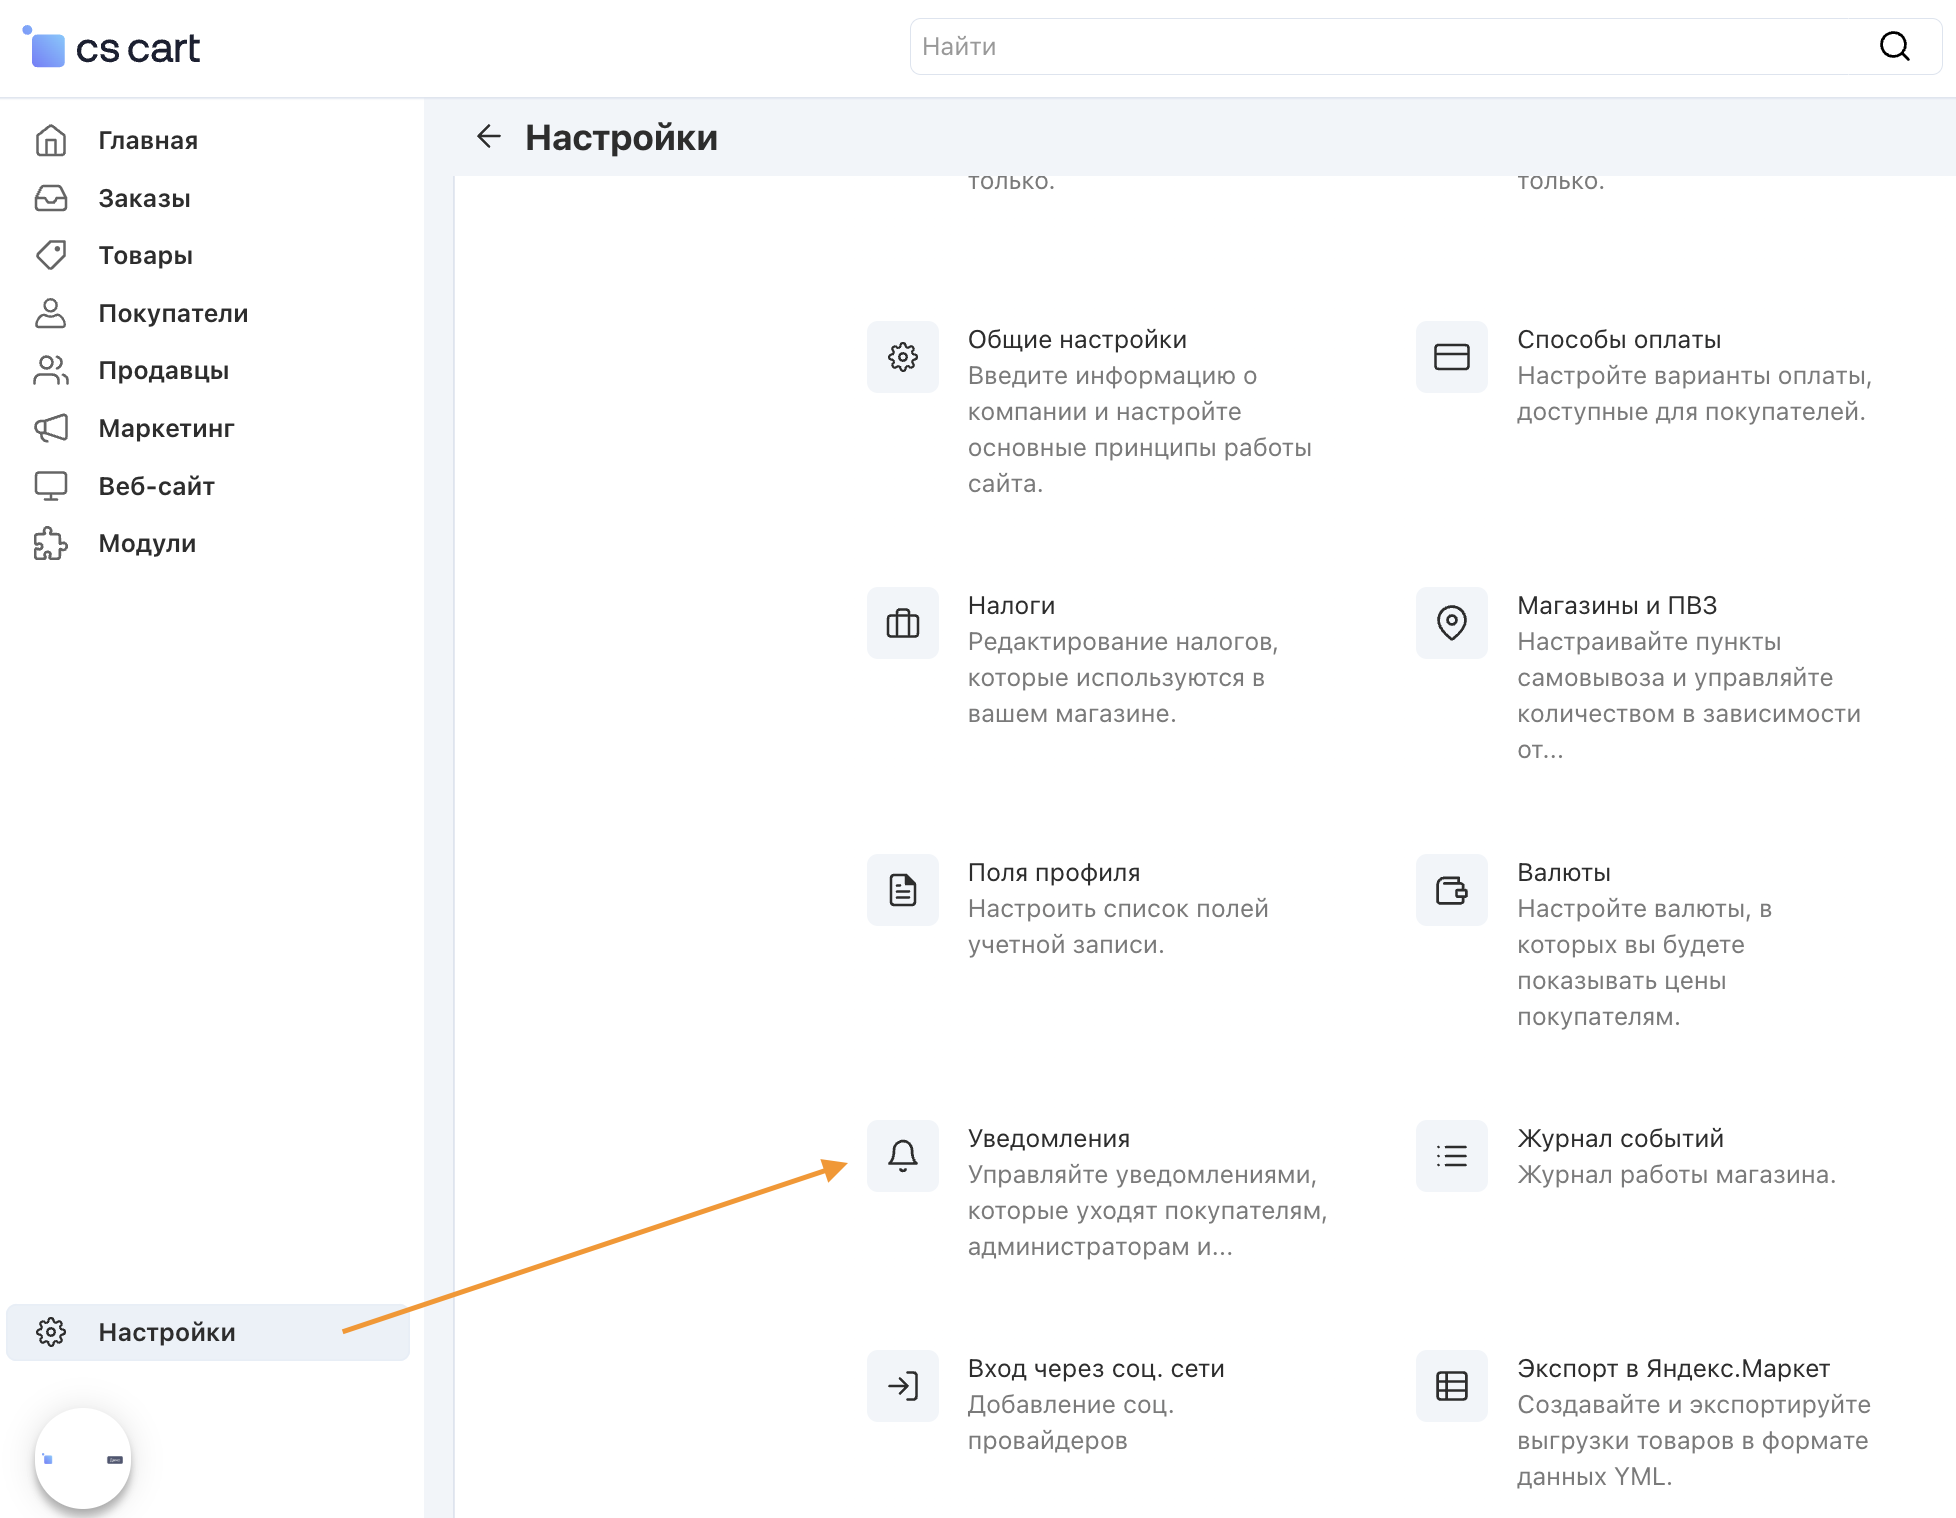Viewport: 1956px width, 1518px height.
Task: Open Заказы in the sidebar
Action: point(144,199)
